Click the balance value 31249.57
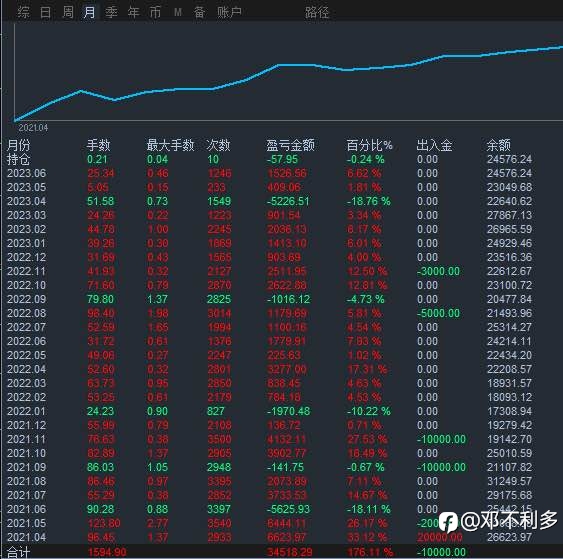This screenshot has height=559, width=563. tap(510, 481)
